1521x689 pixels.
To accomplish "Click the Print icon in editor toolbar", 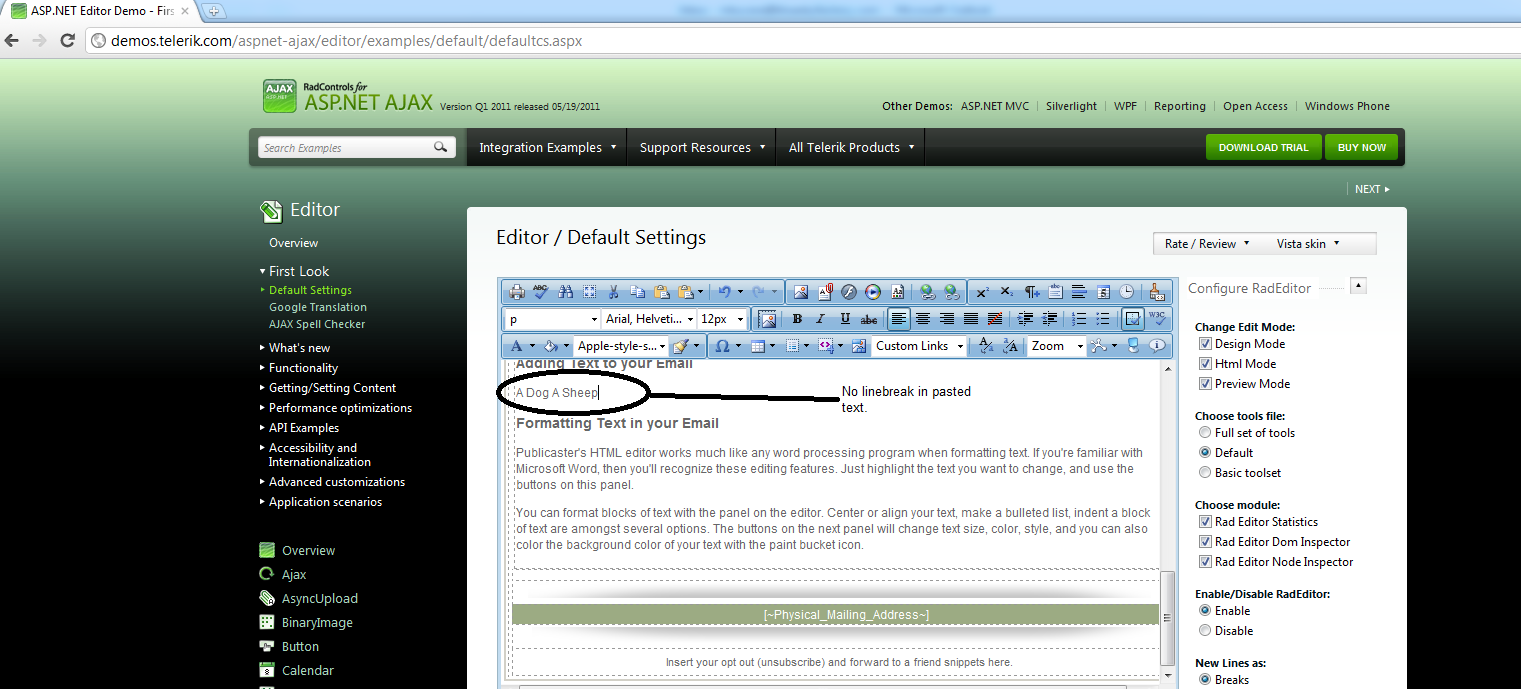I will click(517, 292).
